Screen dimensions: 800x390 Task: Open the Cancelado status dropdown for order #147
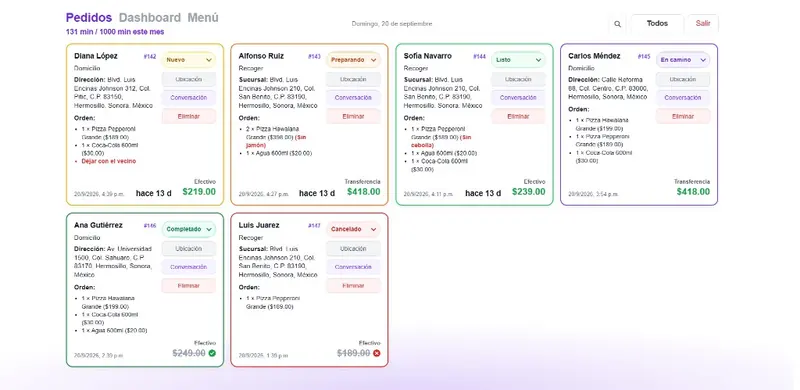(x=354, y=229)
